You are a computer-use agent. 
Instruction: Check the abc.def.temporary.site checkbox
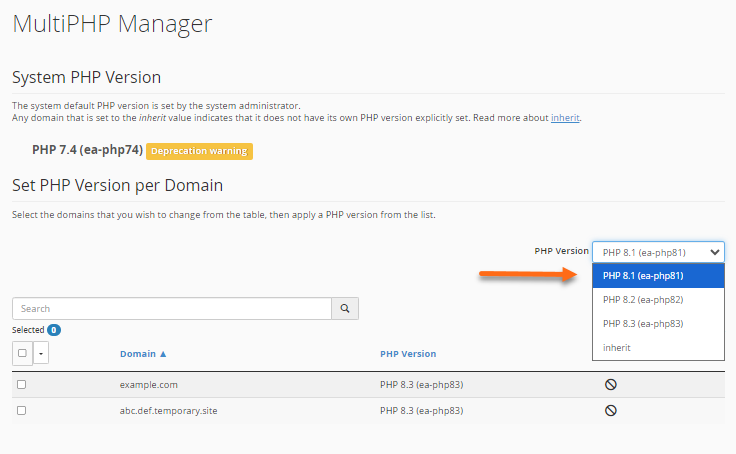[22, 410]
